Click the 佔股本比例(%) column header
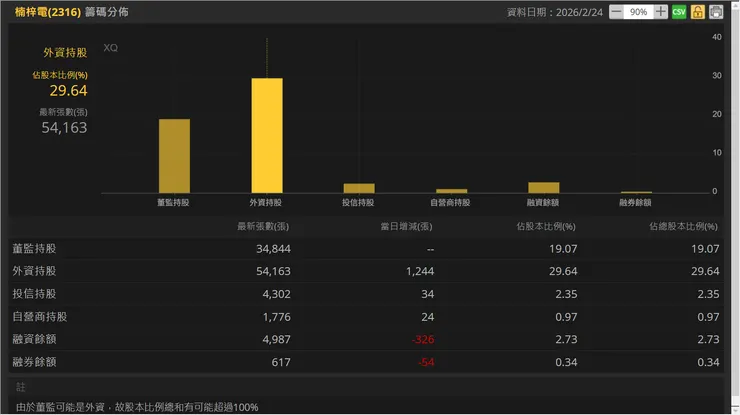This screenshot has width=740, height=415. (546, 227)
